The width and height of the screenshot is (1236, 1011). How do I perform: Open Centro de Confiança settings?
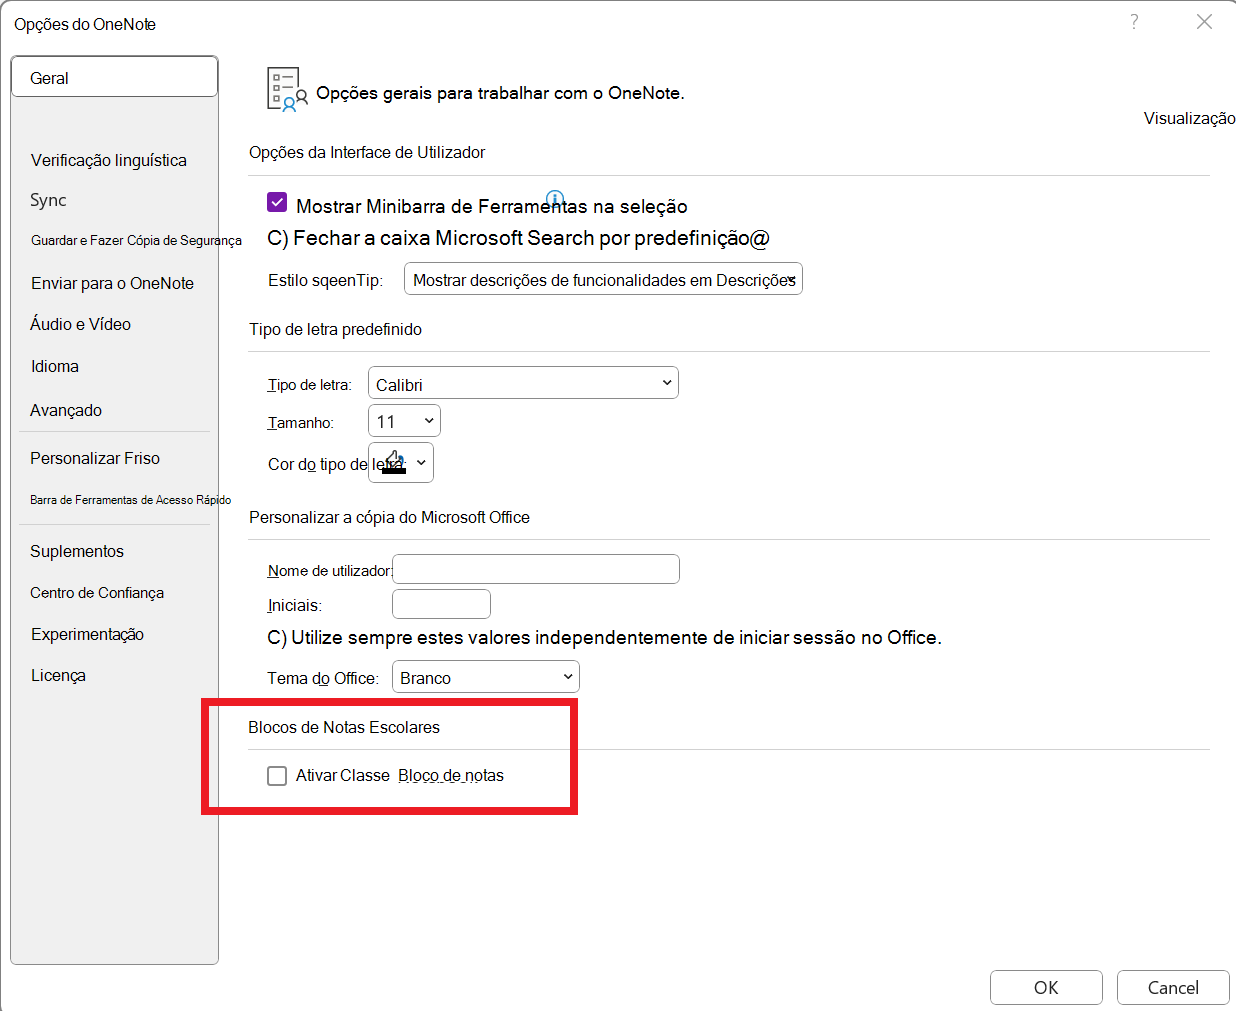coord(97,593)
